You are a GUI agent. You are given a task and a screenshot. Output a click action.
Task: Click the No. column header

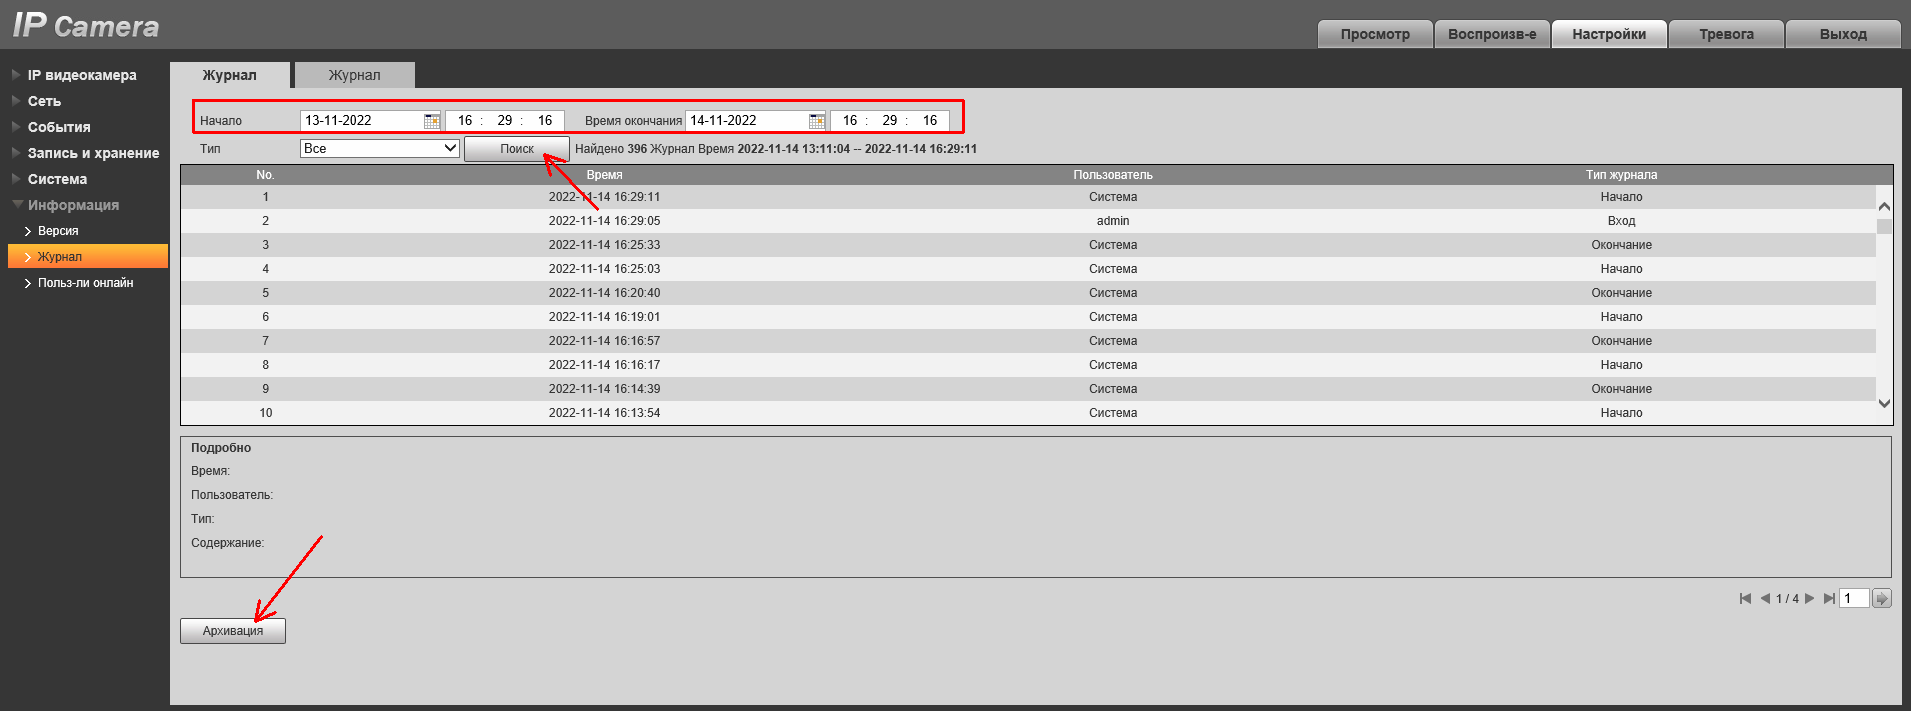point(265,175)
